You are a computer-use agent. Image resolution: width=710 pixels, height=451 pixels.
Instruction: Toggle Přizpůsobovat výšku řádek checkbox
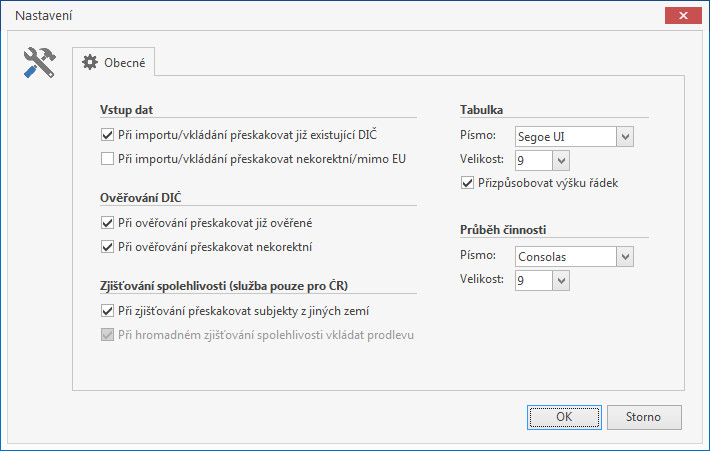(467, 183)
